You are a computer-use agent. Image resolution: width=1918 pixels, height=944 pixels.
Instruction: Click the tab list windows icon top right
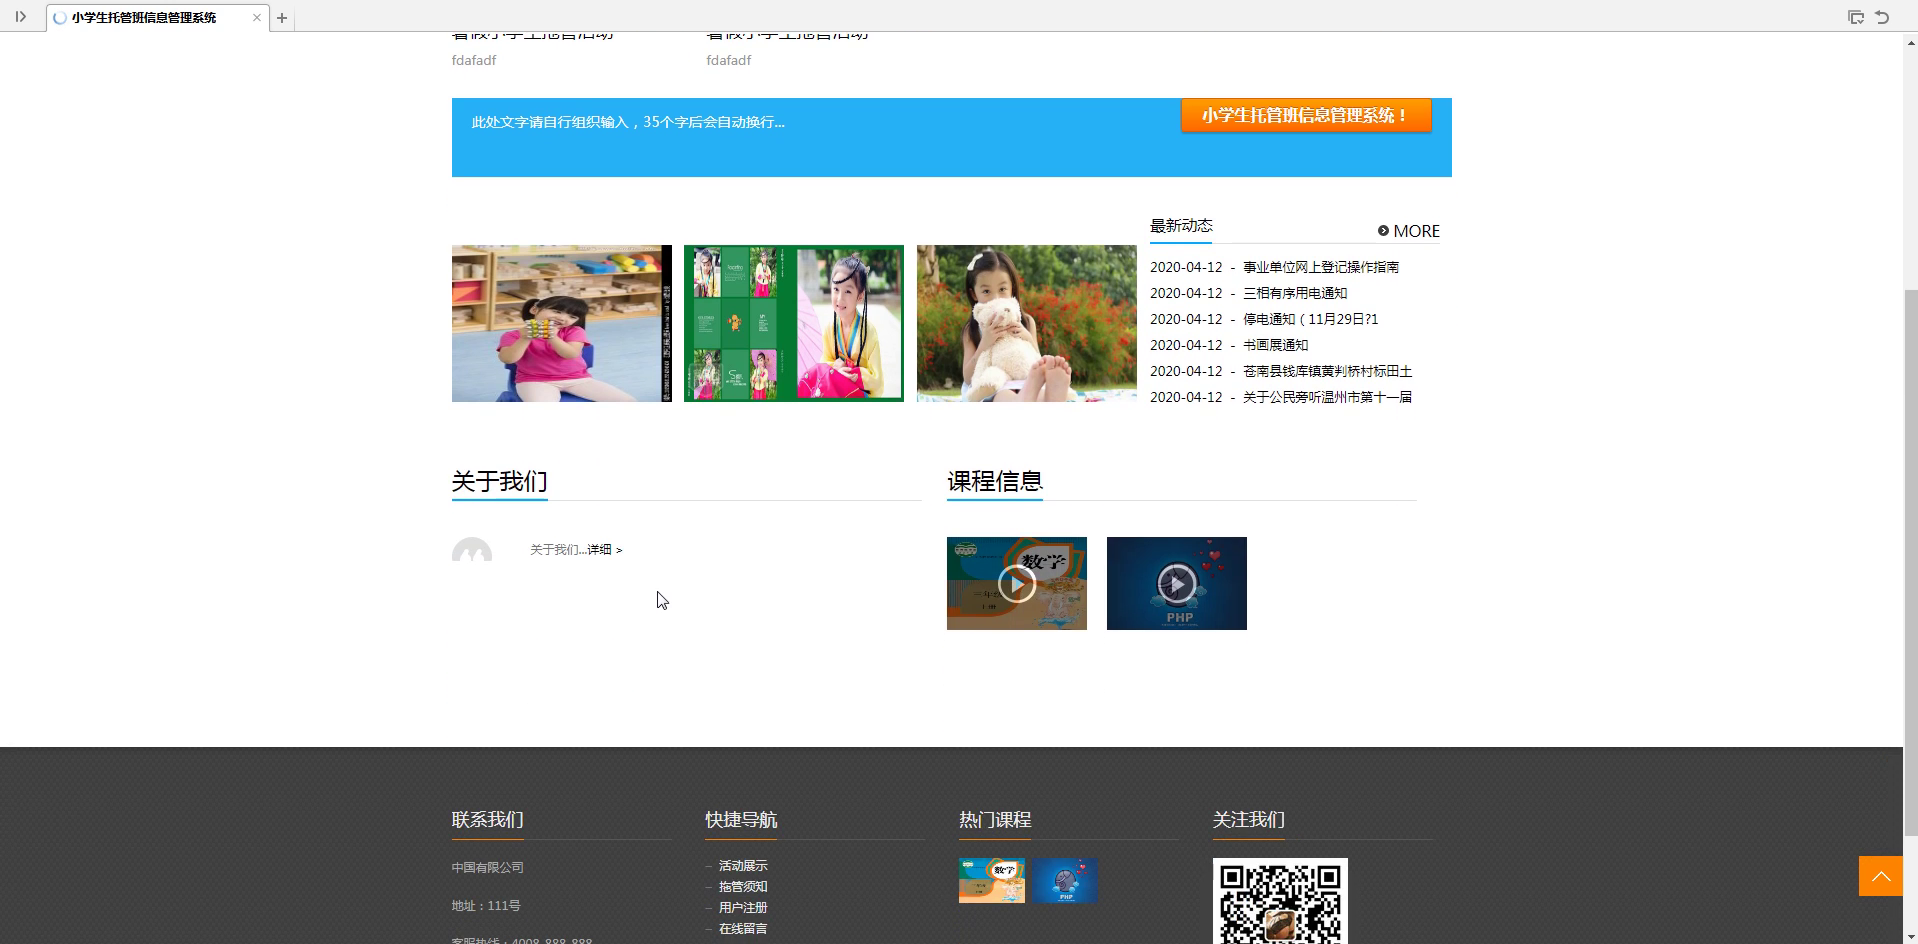[1856, 17]
